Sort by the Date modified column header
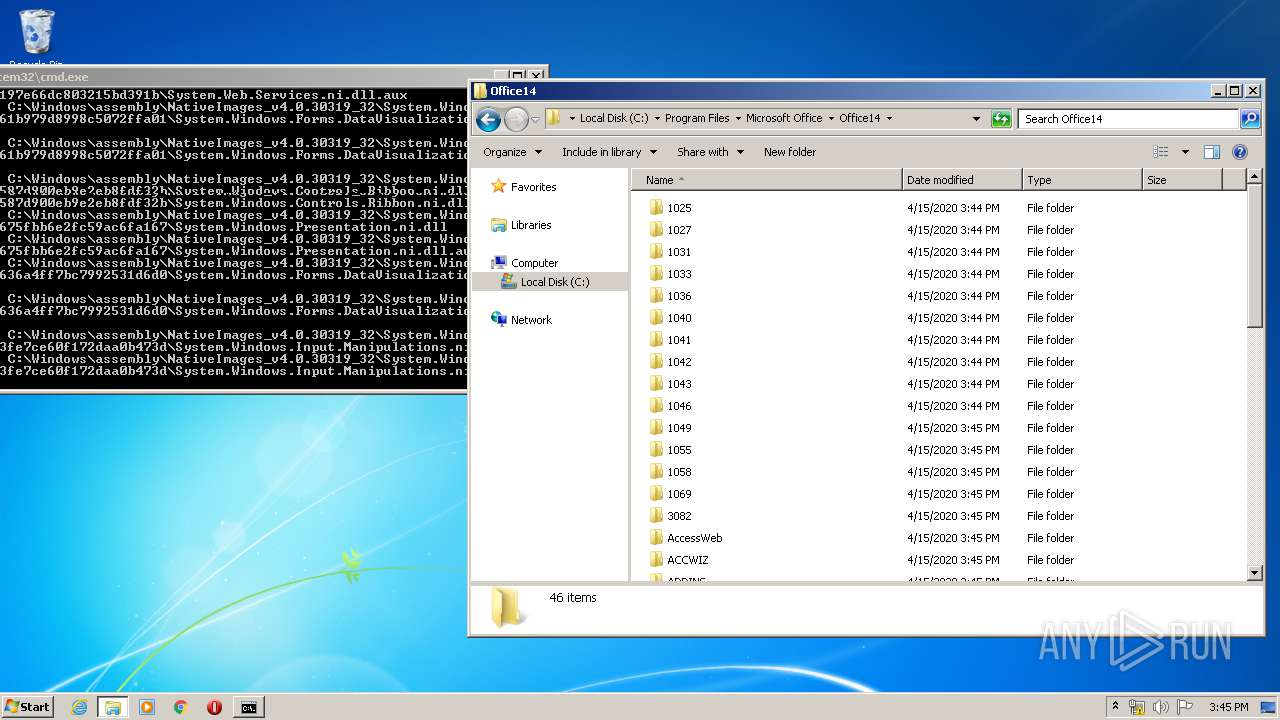1280x720 pixels. tap(962, 180)
